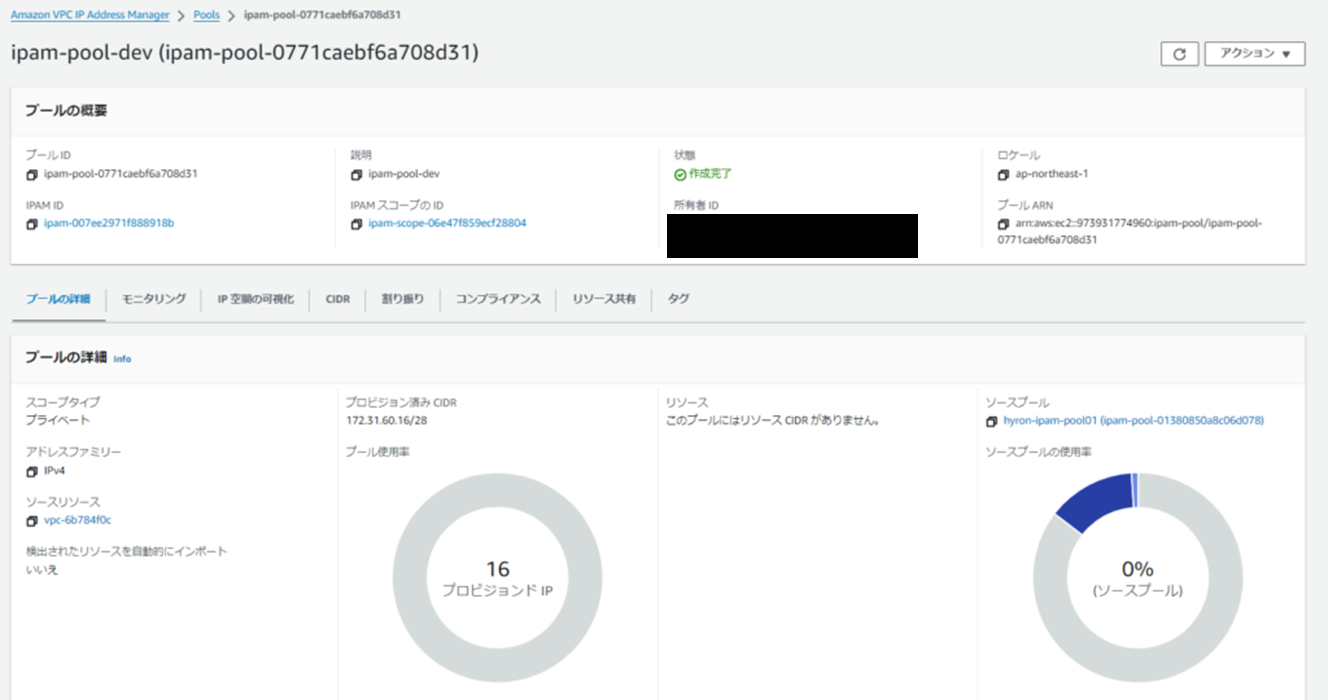Image resolution: width=1328 pixels, height=700 pixels.
Task: Copy the locale ap-northeast-1
Action: click(1004, 174)
